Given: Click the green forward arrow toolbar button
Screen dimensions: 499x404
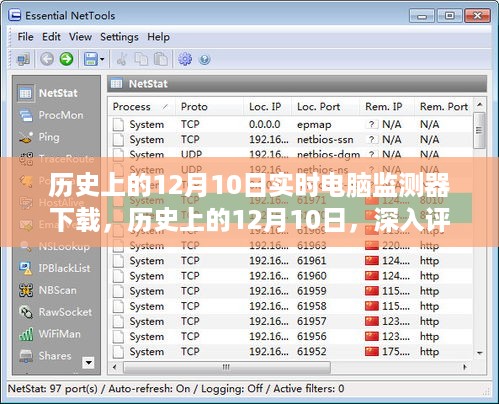Looking at the screenshot, I should point(66,59).
